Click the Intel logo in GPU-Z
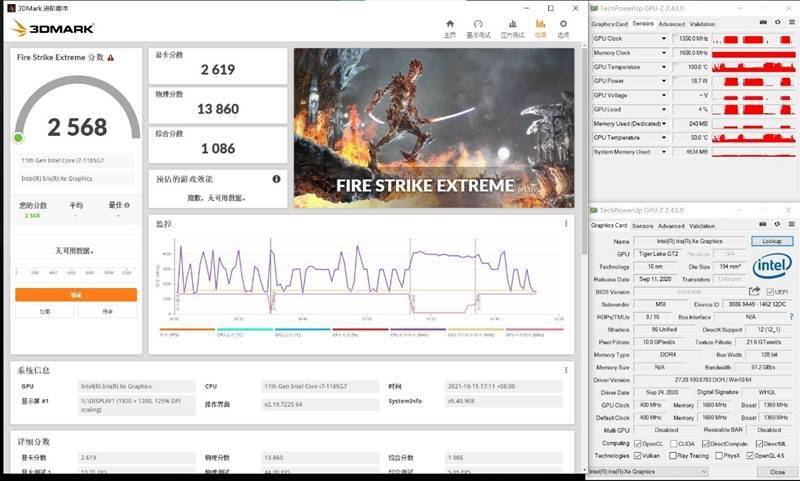 point(772,265)
